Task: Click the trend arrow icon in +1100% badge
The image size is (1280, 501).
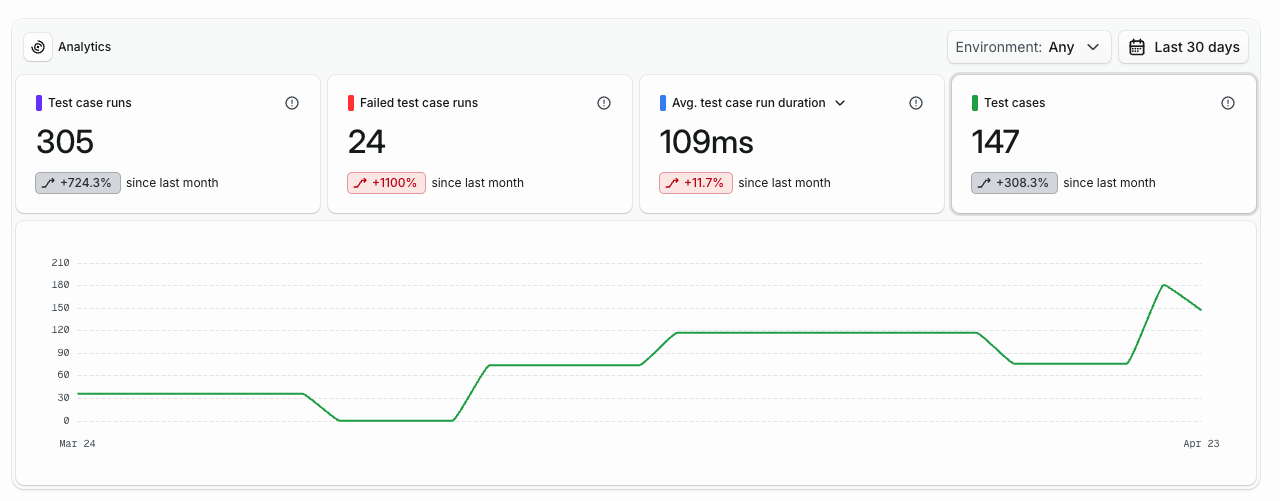Action: pyautogui.click(x=360, y=183)
